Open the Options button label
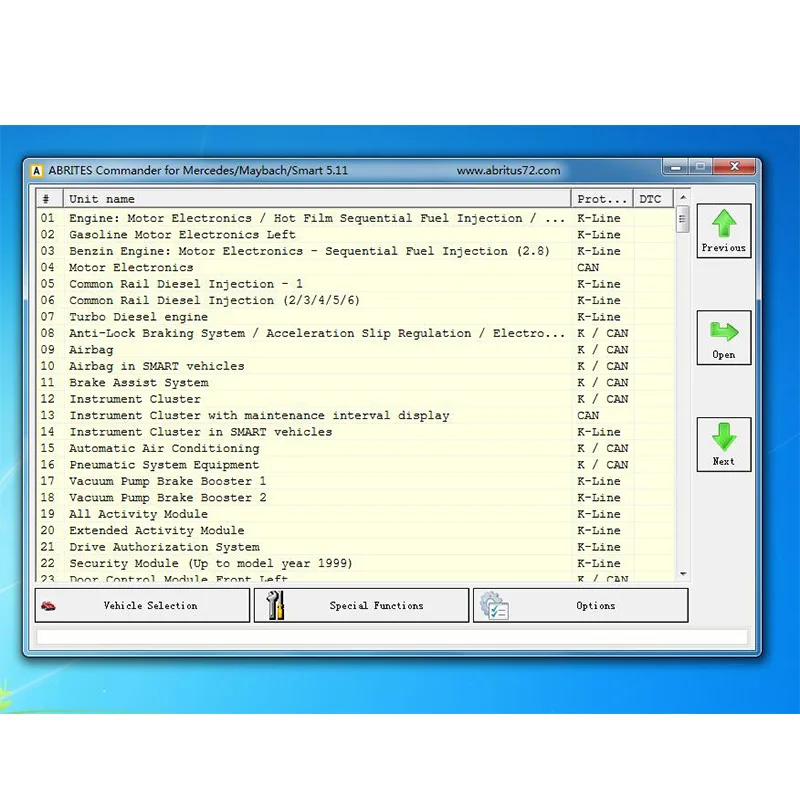The height and width of the screenshot is (800, 800). 595,606
